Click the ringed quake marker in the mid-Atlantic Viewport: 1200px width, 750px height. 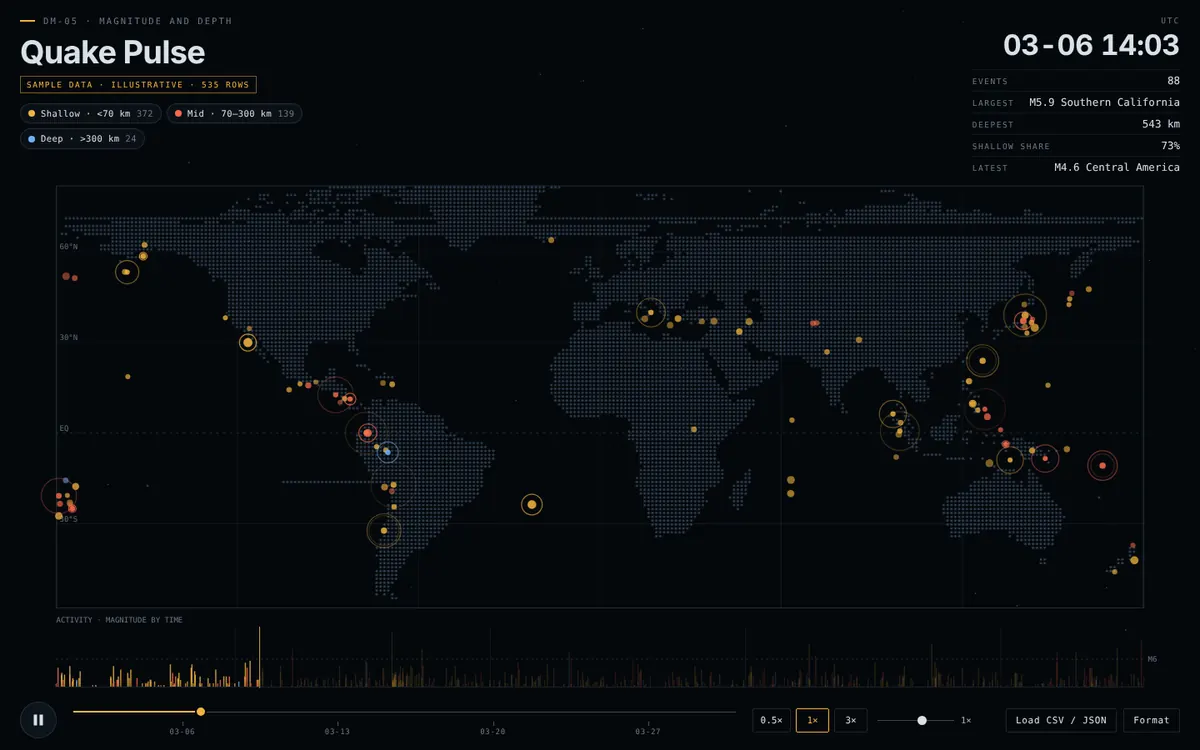coord(532,505)
